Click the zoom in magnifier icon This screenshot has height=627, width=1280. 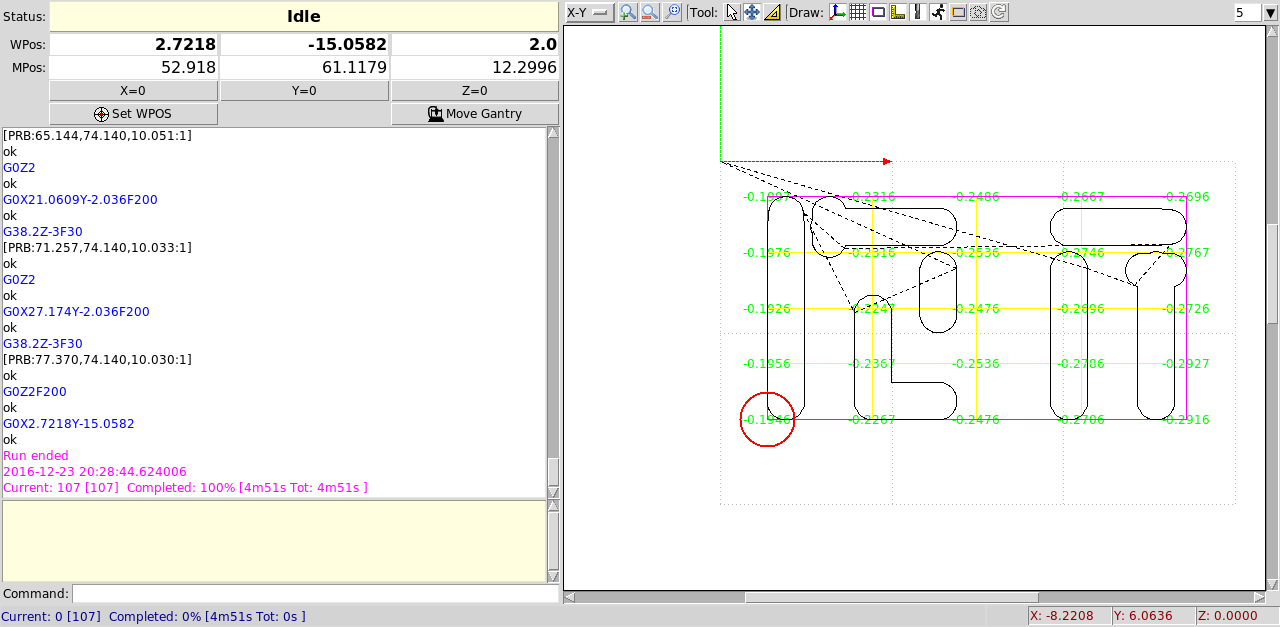click(x=628, y=12)
